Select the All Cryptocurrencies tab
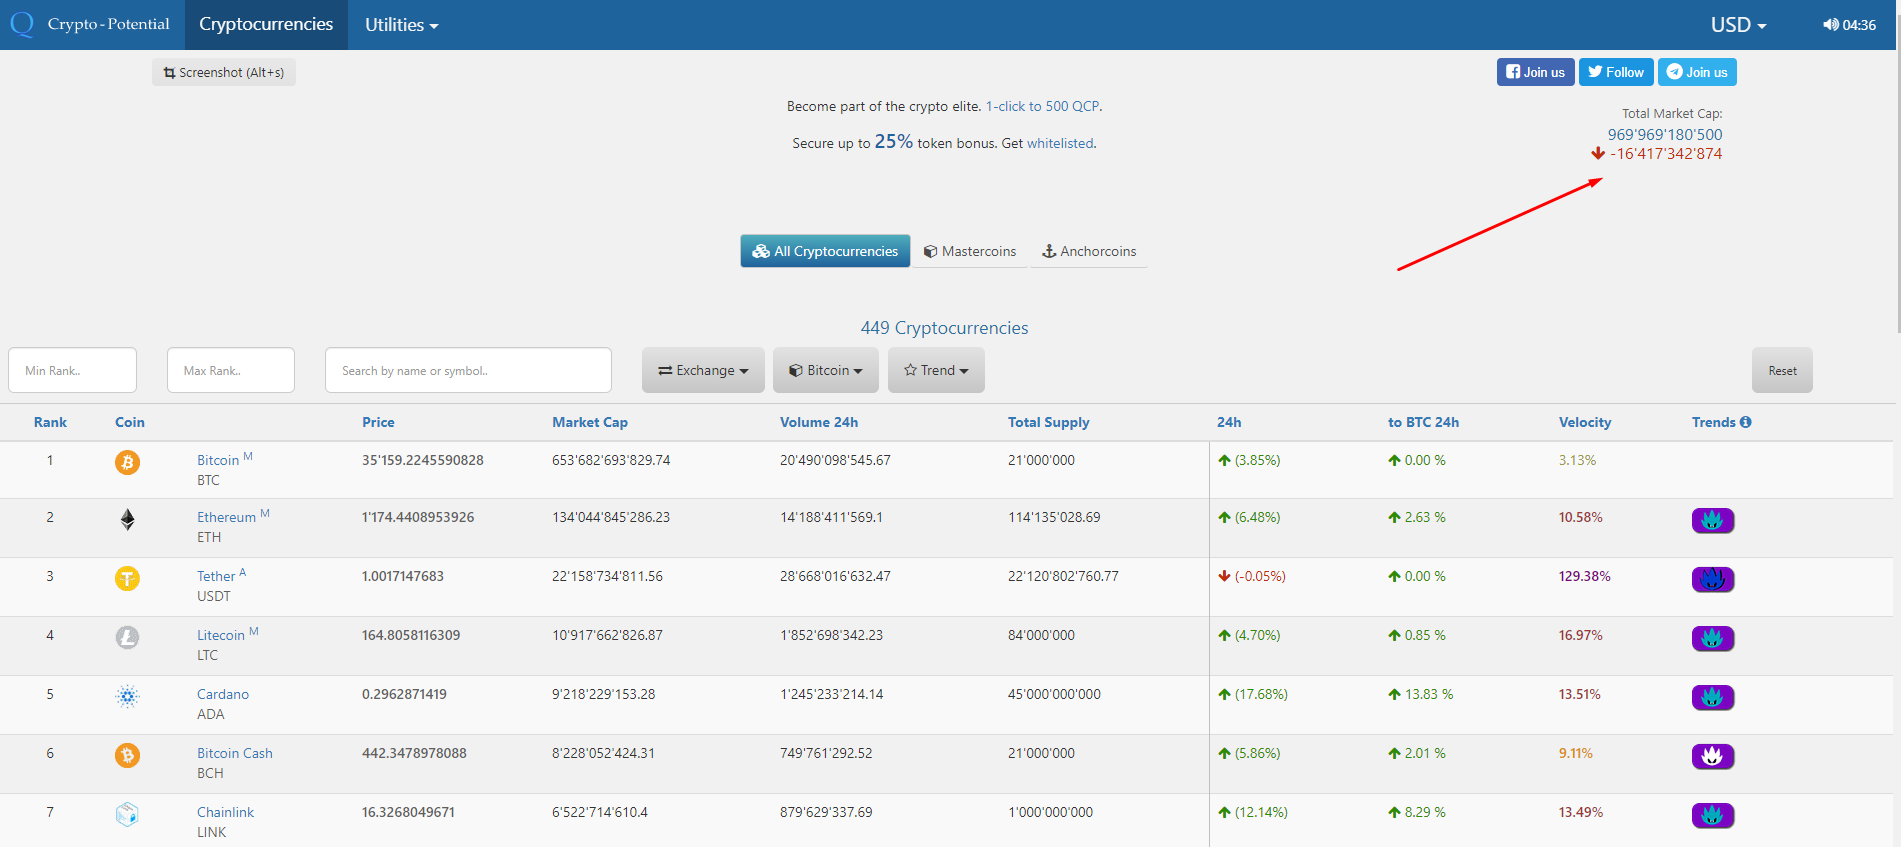This screenshot has width=1901, height=847. 825,251
